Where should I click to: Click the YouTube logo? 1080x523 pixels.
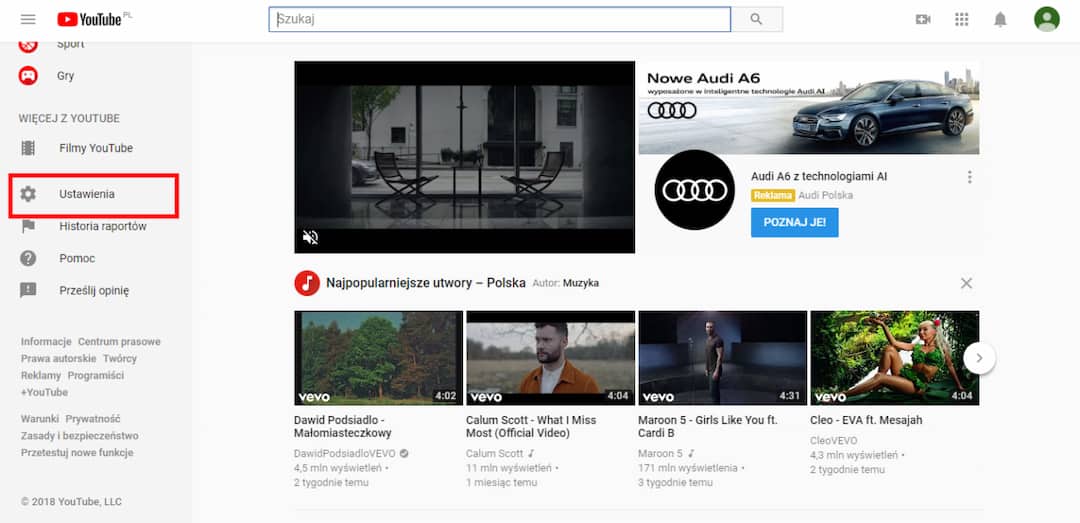click(90, 19)
